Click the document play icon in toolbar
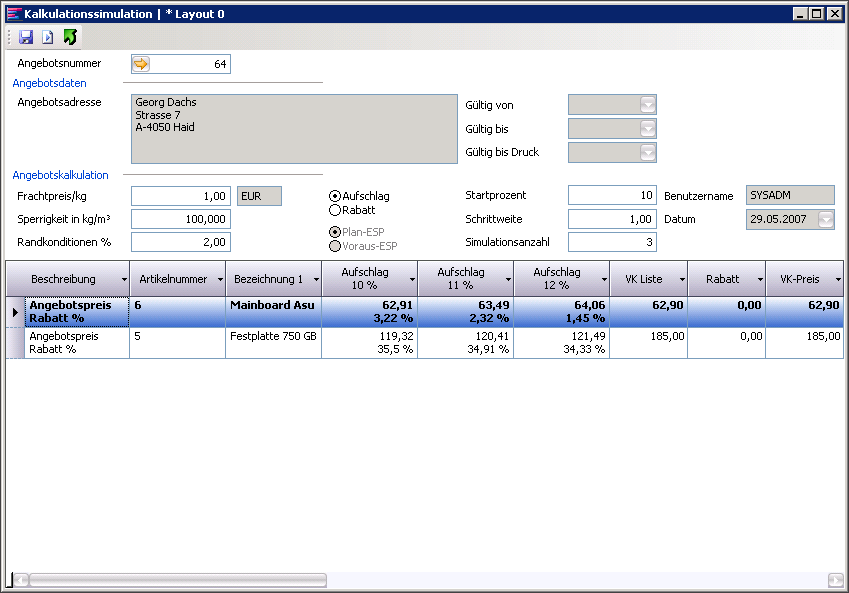 click(47, 37)
